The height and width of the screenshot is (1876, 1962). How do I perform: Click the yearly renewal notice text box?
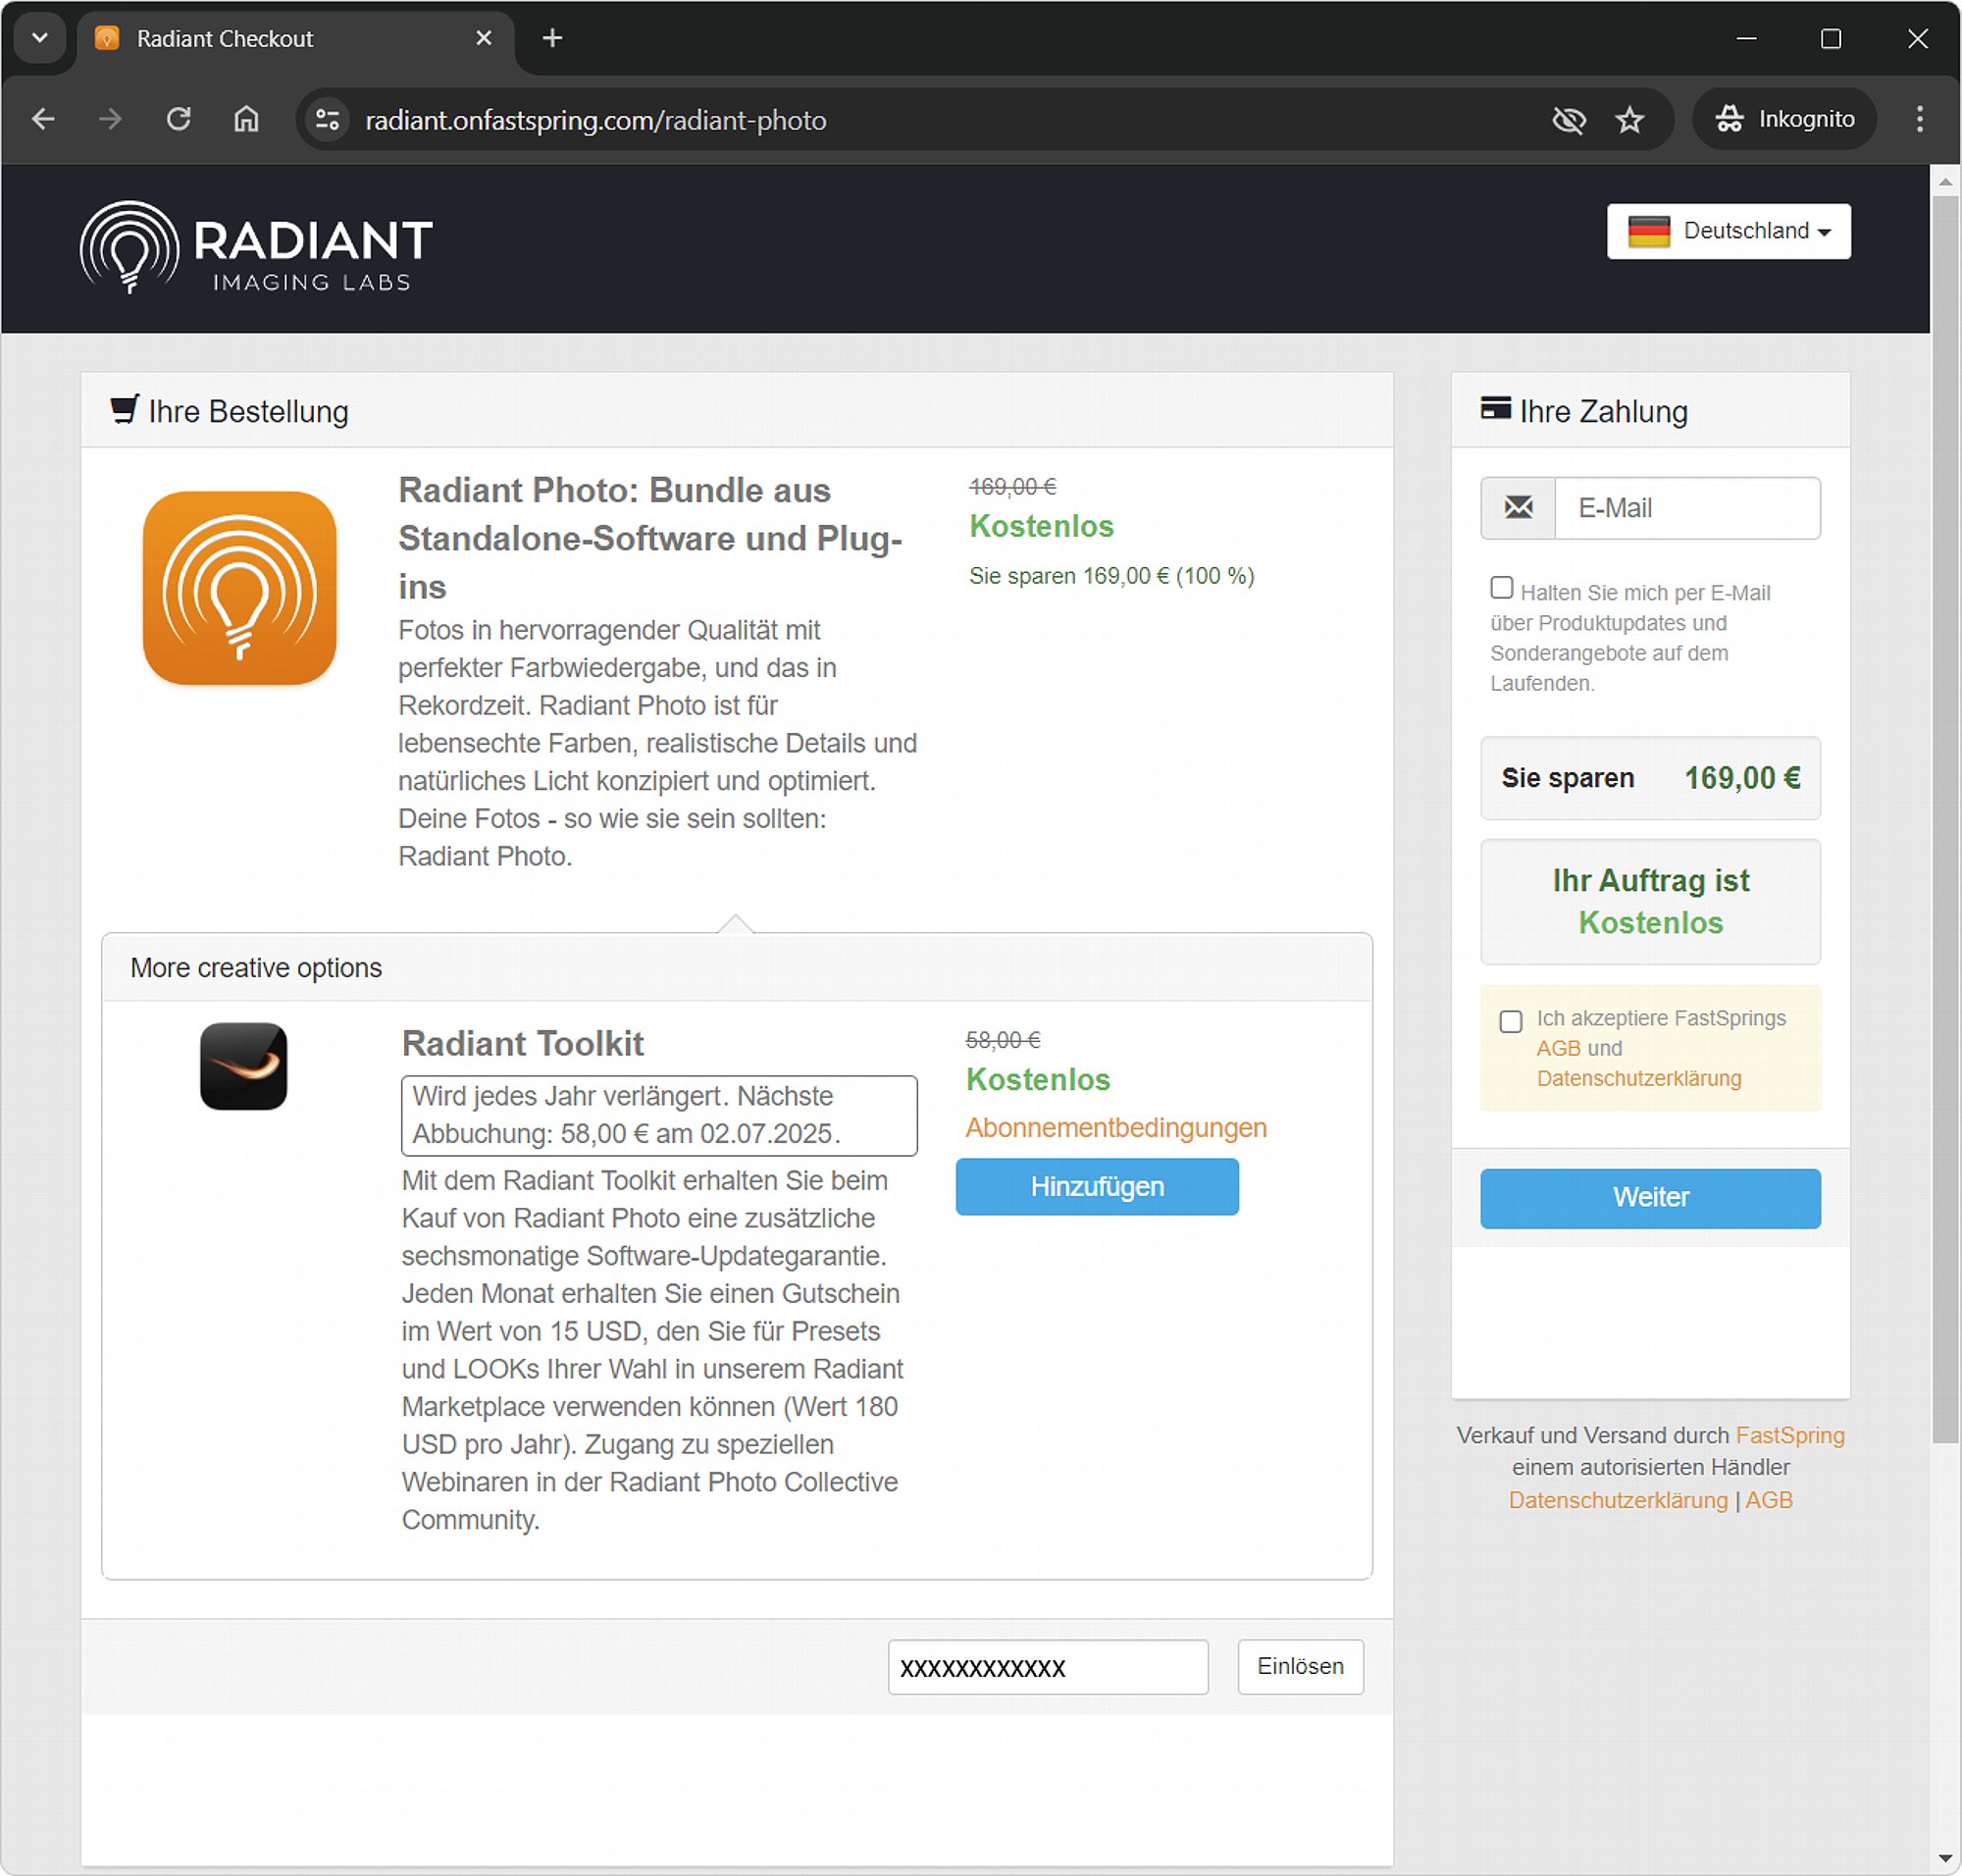click(659, 1115)
